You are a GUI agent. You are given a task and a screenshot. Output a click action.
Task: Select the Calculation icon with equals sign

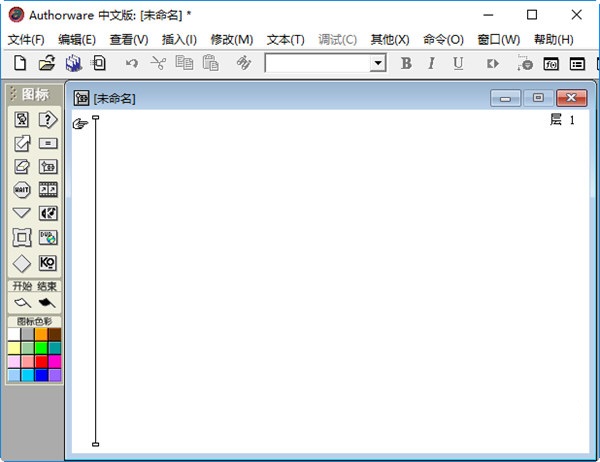48,143
